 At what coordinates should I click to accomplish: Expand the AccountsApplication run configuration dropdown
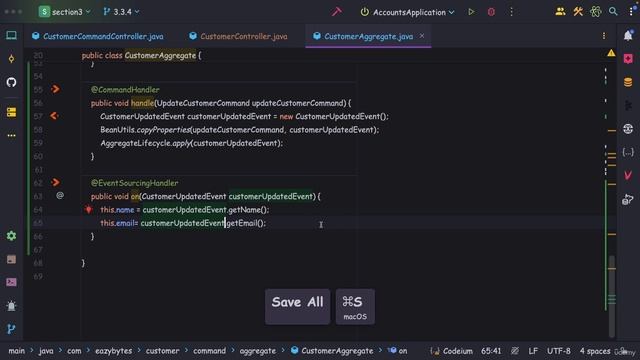[407, 12]
